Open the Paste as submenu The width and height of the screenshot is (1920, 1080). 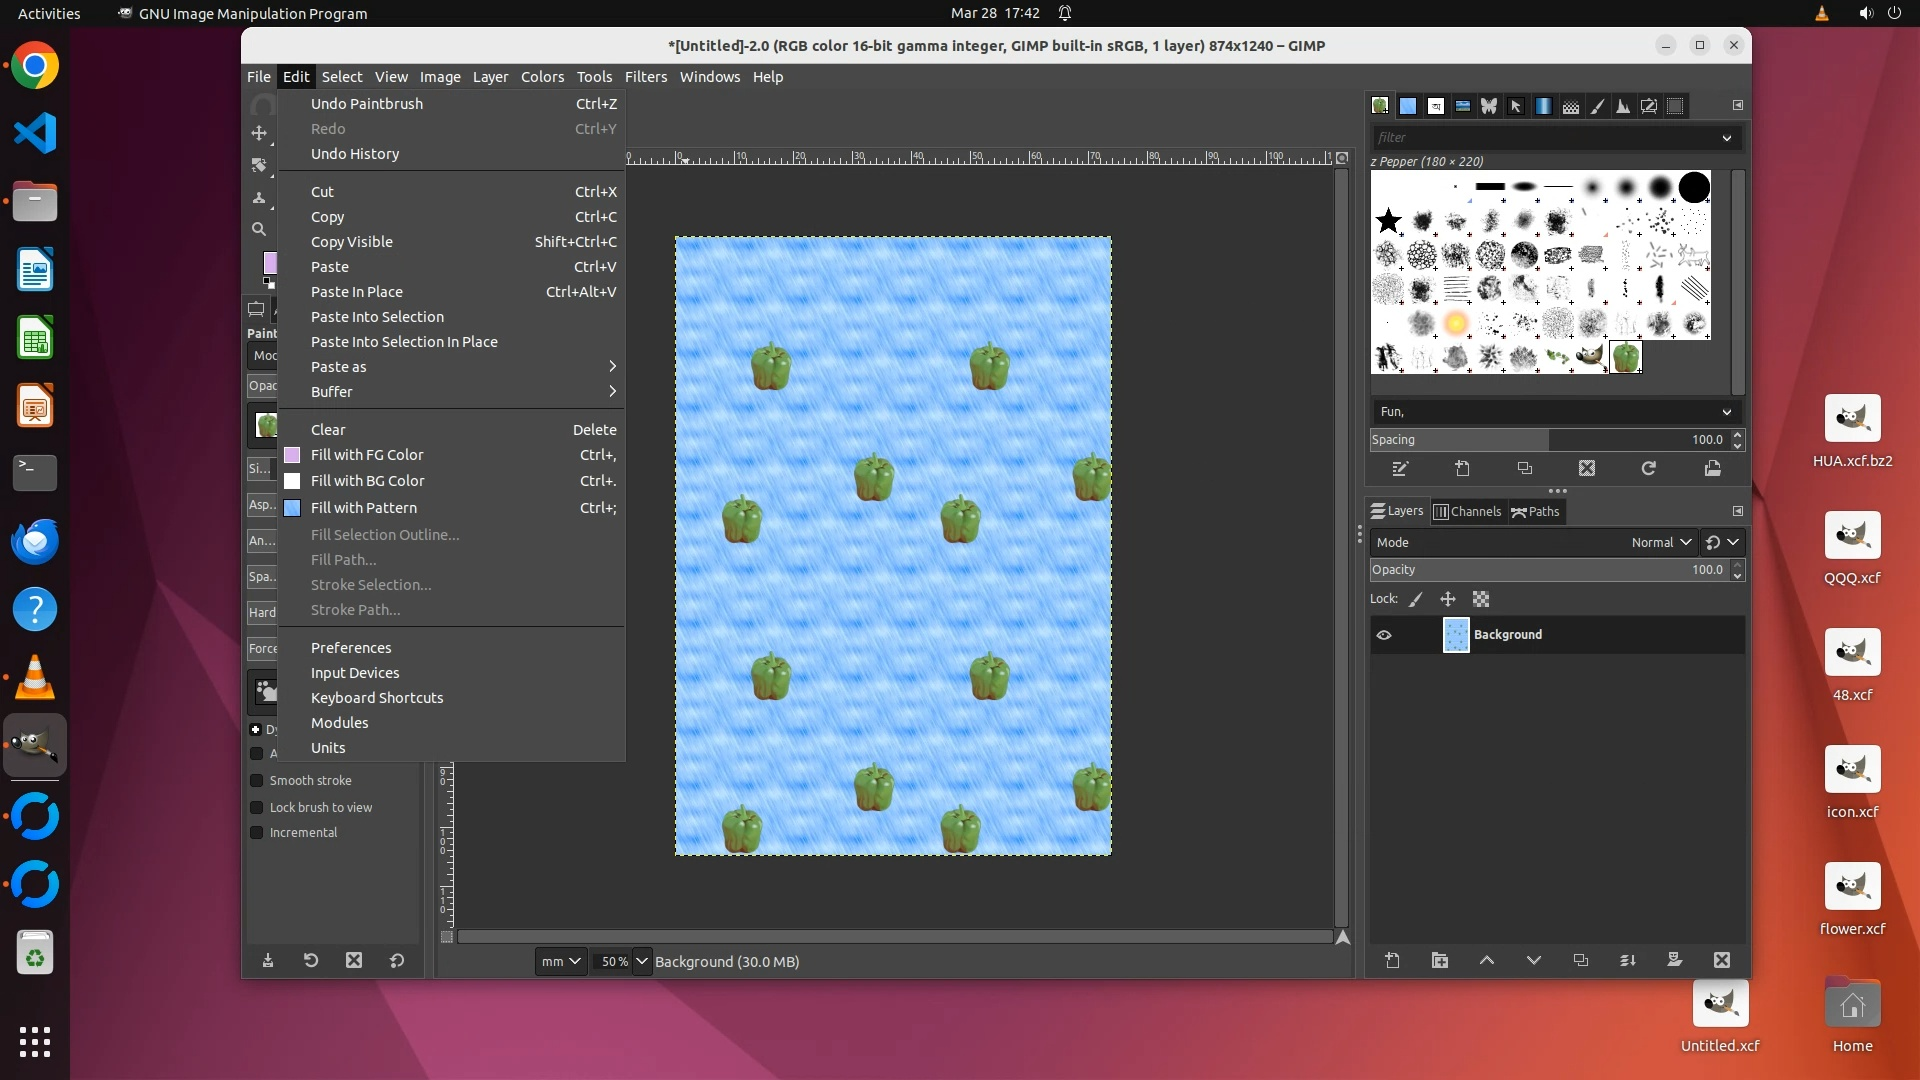point(338,367)
